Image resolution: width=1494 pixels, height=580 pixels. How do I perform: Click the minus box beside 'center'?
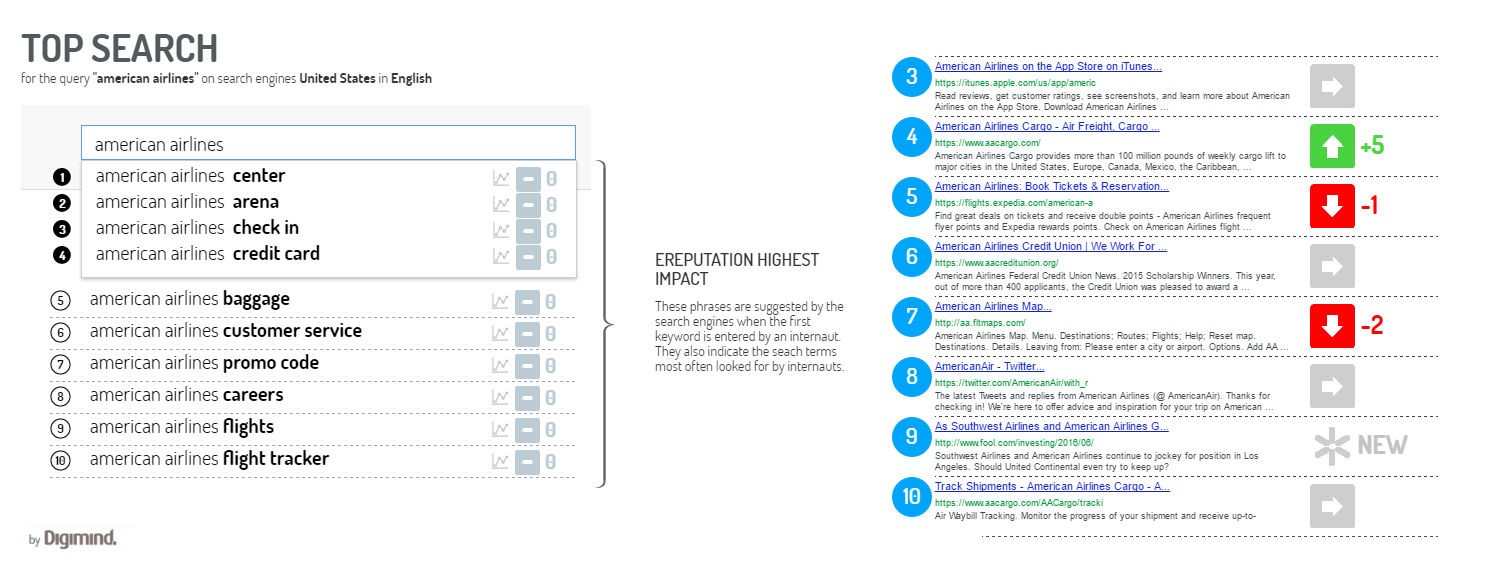(528, 179)
